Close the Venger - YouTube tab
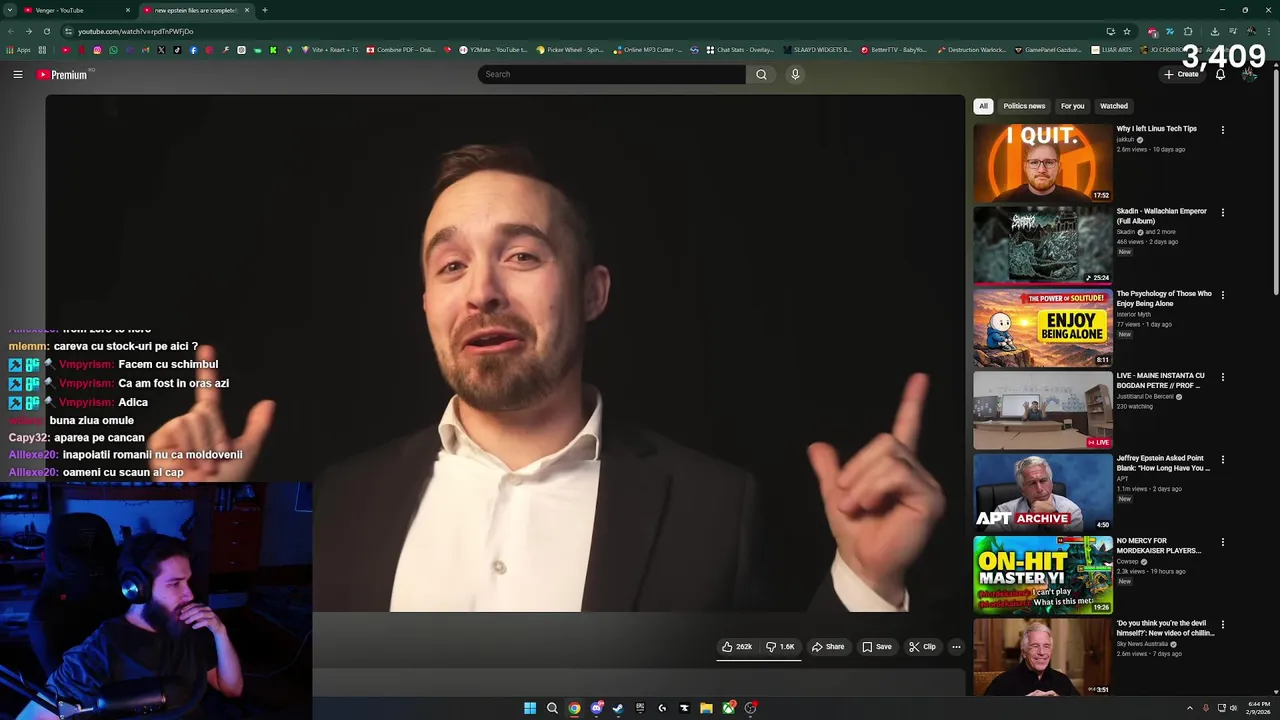The width and height of the screenshot is (1280, 720). coord(127,10)
